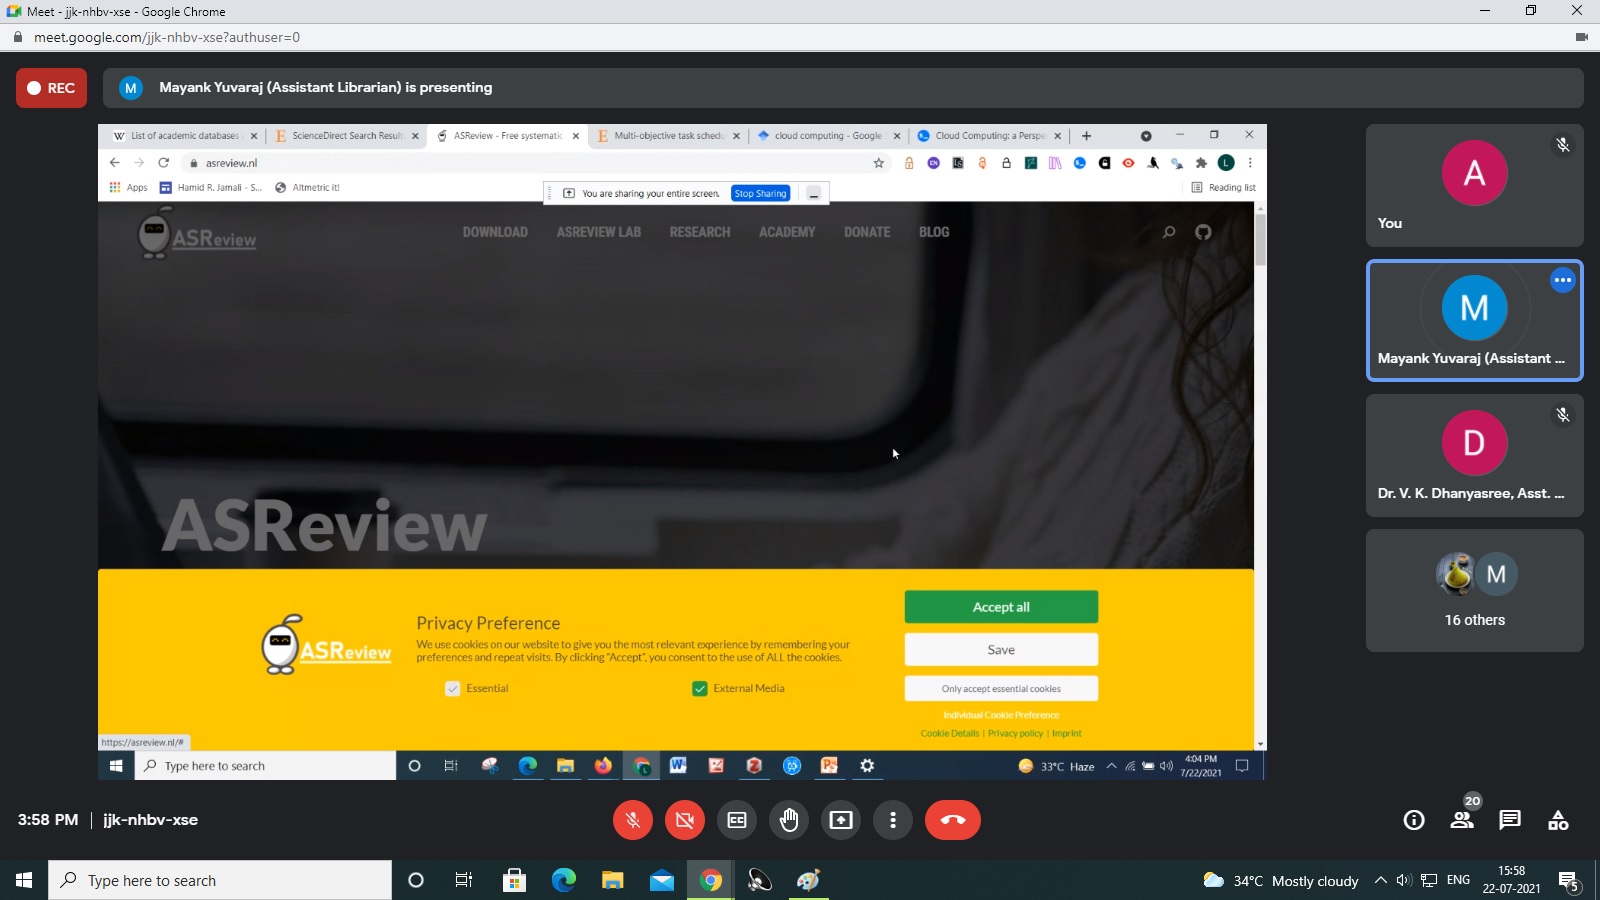Click GitHub icon on ASReview site

(1203, 232)
